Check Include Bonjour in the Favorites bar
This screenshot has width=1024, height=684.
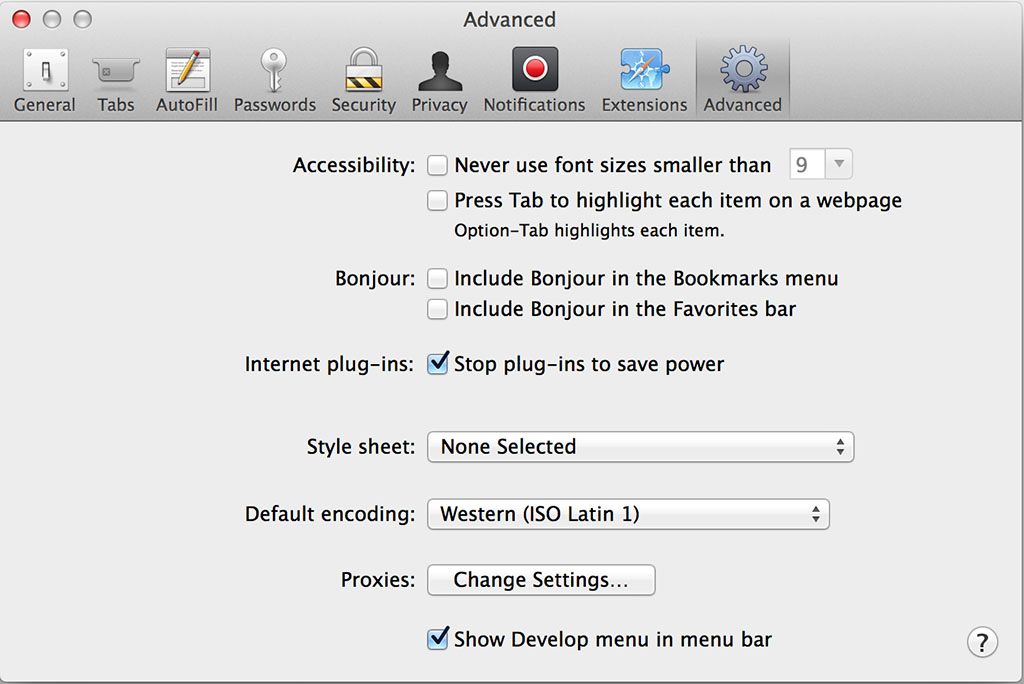pos(437,309)
